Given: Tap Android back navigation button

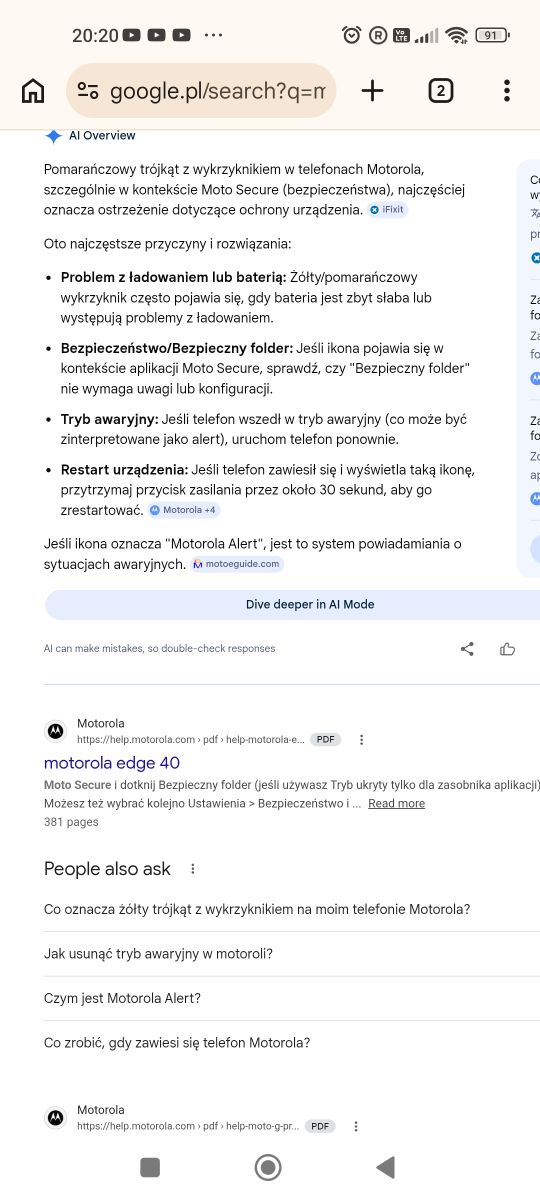Looking at the screenshot, I should pyautogui.click(x=385, y=1166).
